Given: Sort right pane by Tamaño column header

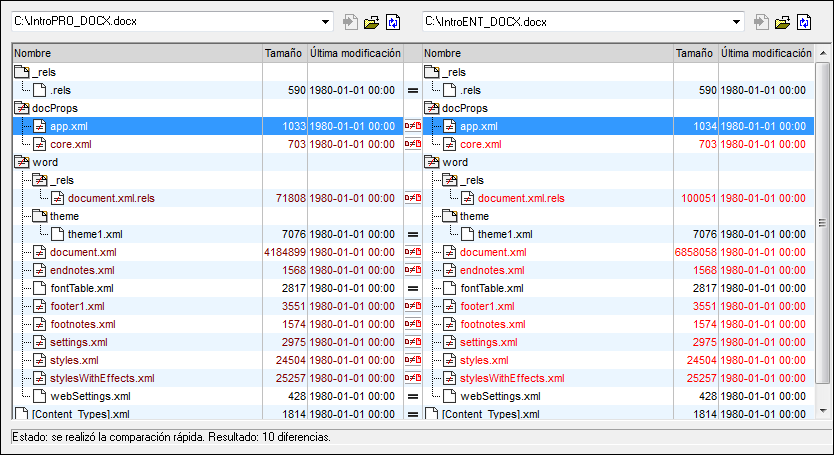Looking at the screenshot, I should pos(695,52).
